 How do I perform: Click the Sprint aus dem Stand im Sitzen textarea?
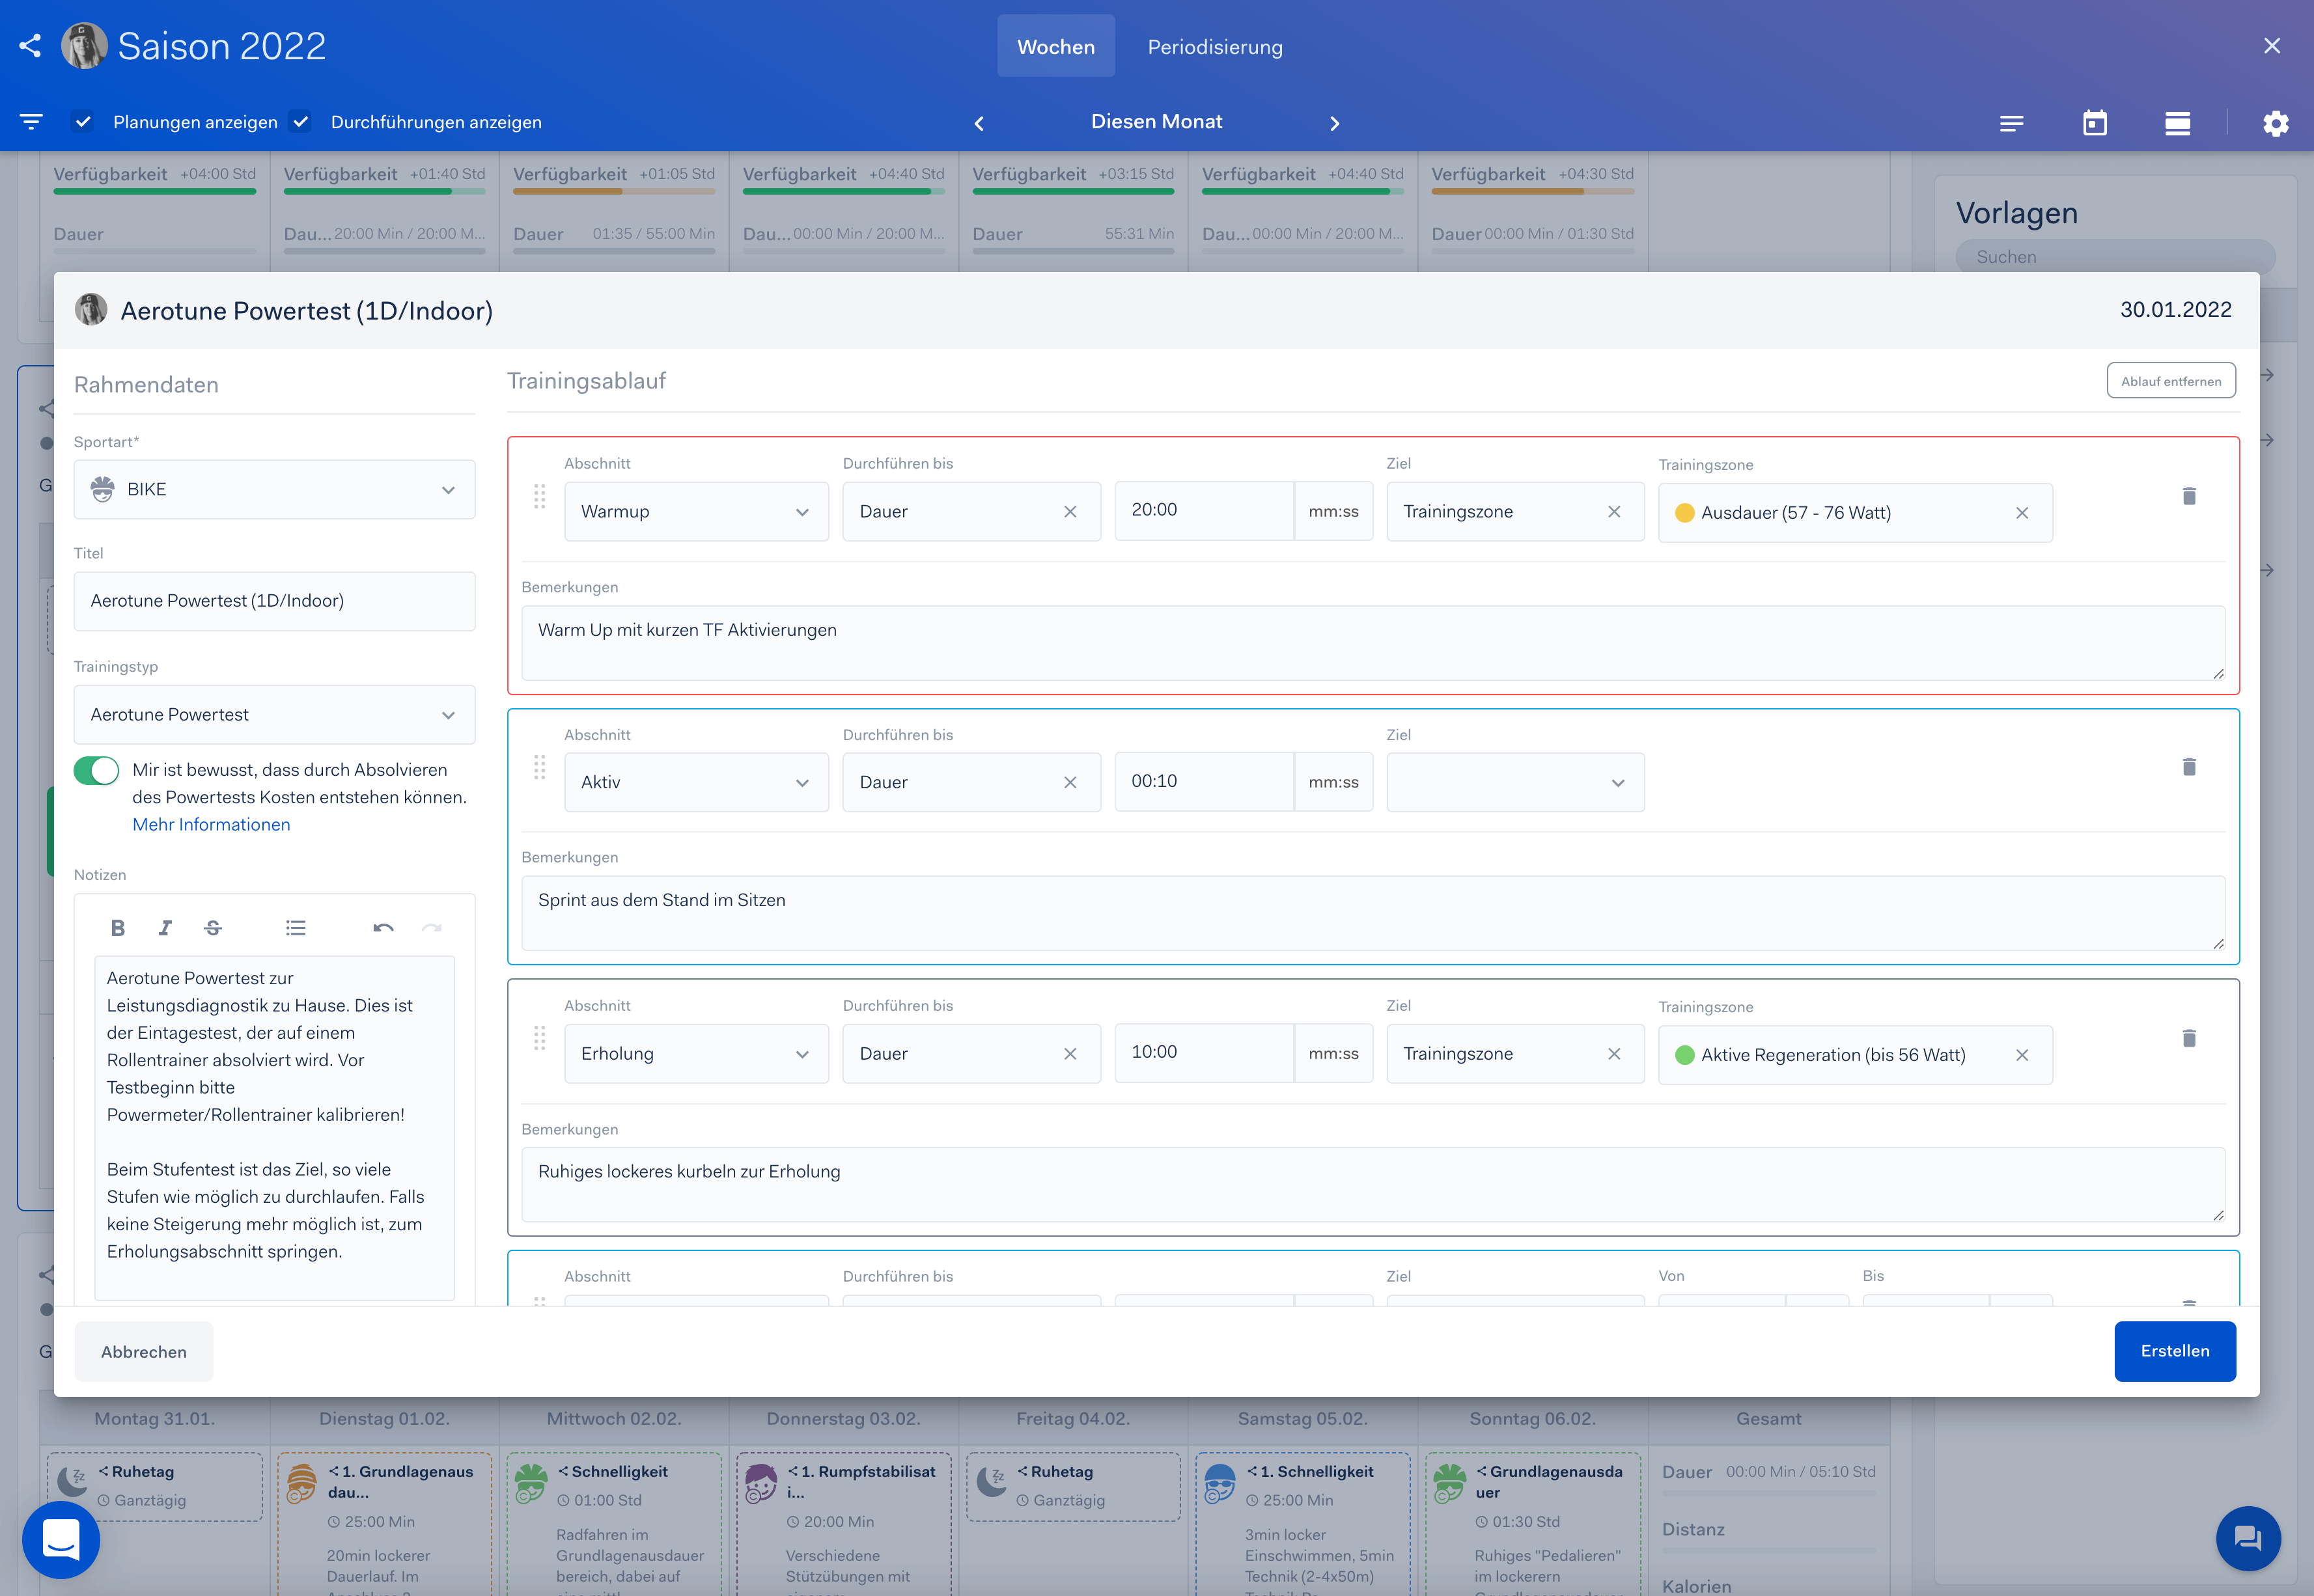(1373, 913)
